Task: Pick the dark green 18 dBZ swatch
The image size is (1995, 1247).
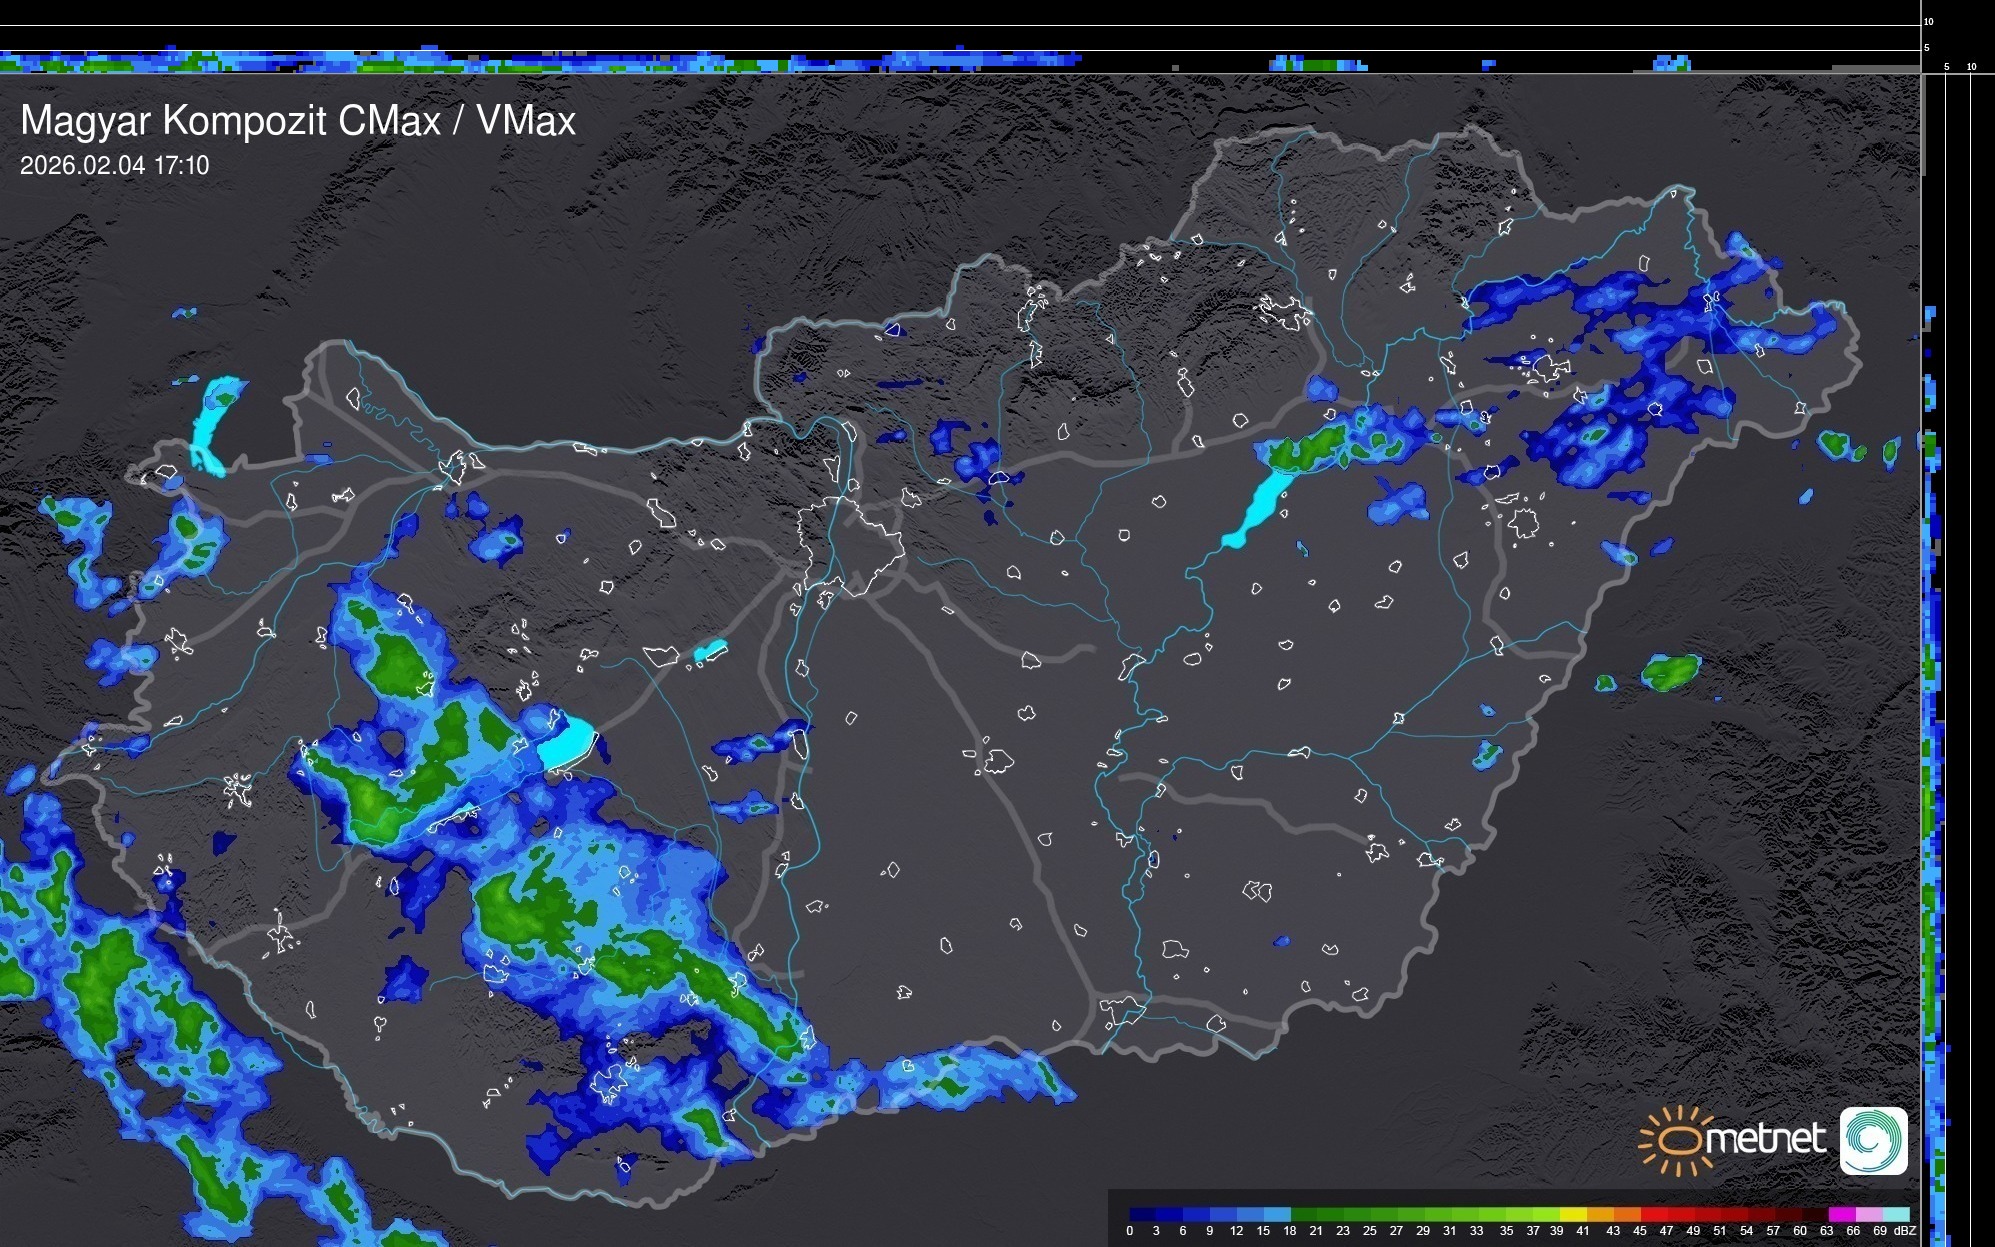Action: pyautogui.click(x=1303, y=1214)
